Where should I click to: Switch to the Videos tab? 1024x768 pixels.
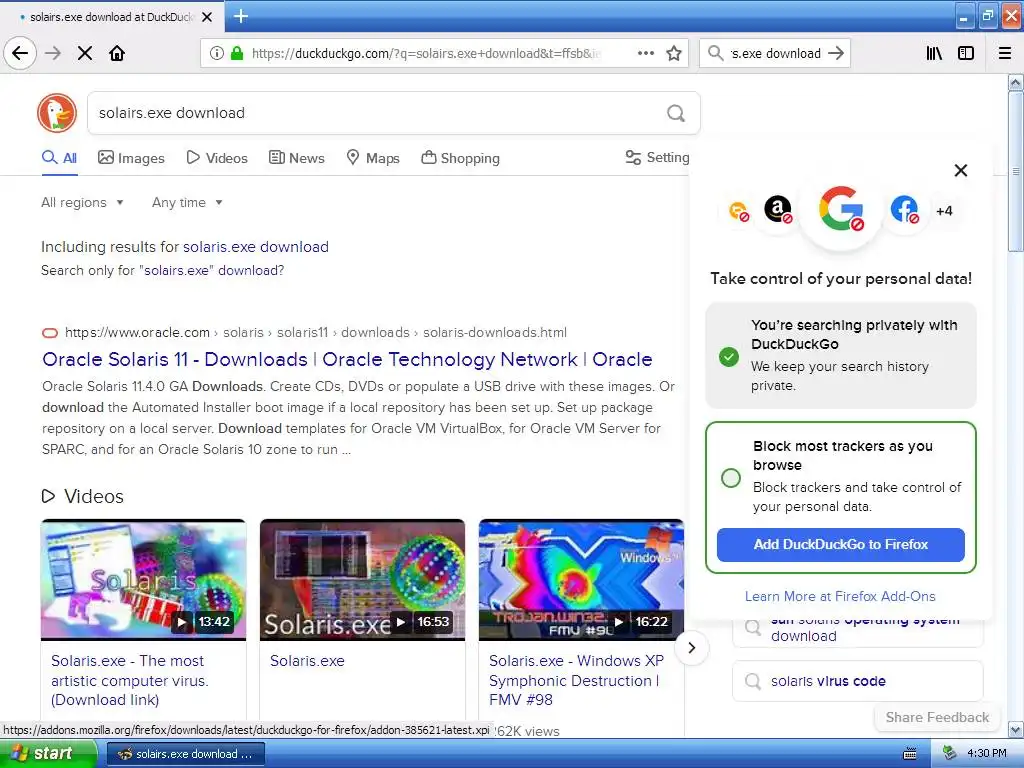click(217, 158)
